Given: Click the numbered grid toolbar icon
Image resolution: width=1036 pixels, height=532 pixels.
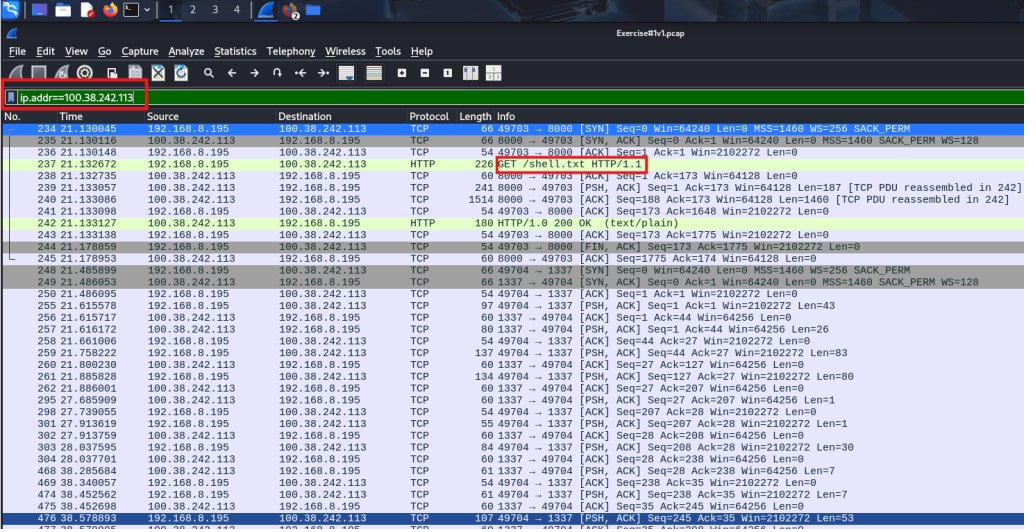Looking at the screenshot, I should pyautogui.click(x=494, y=73).
